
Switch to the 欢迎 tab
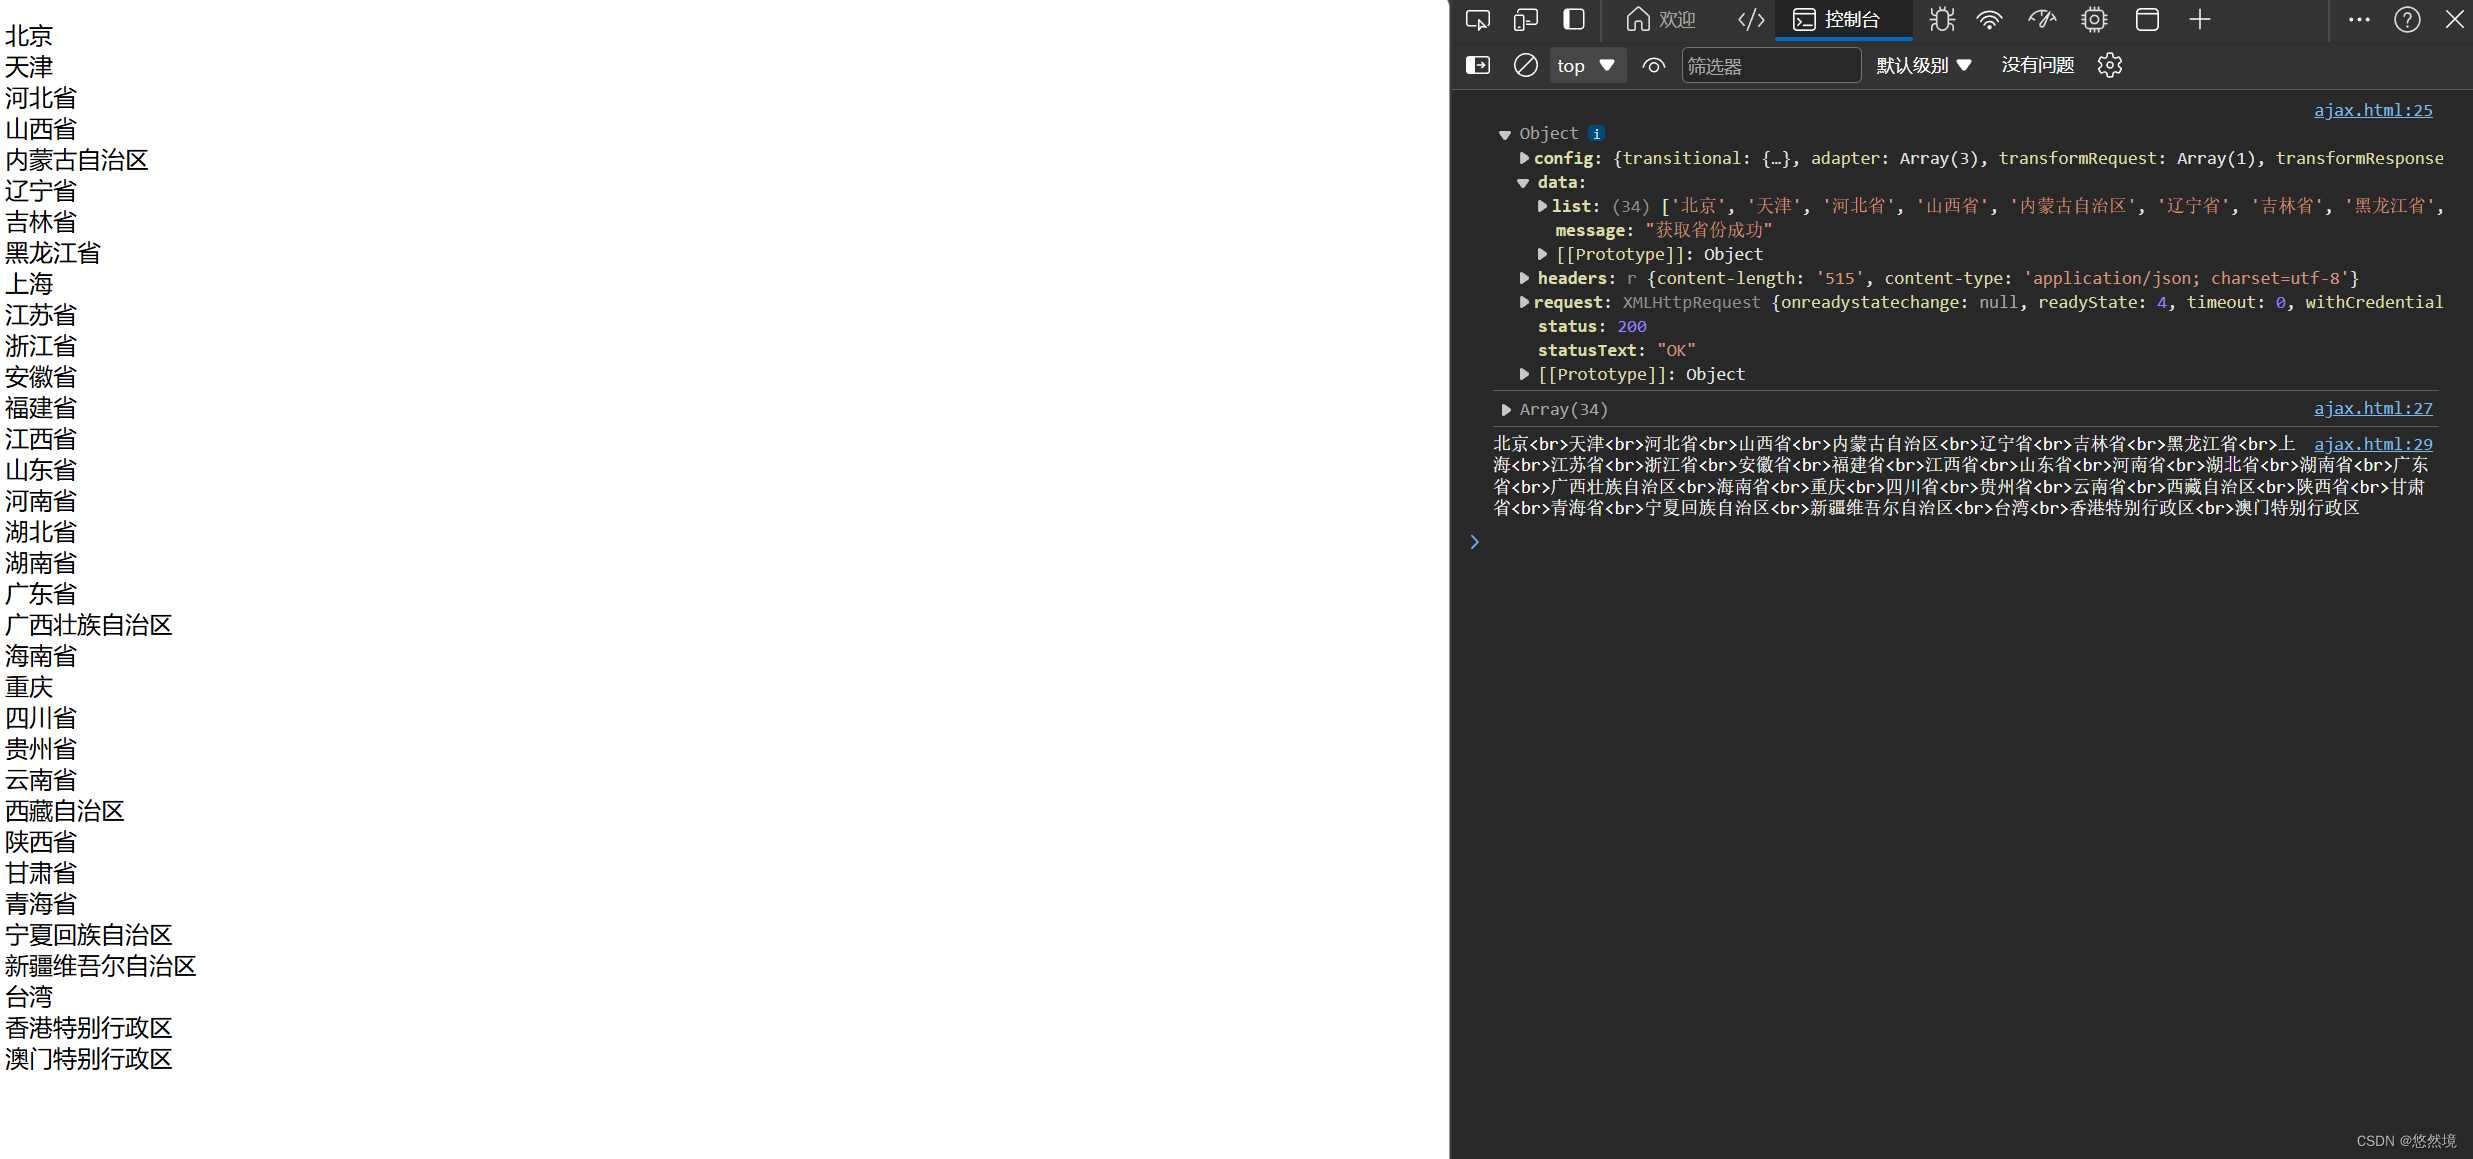click(1661, 20)
